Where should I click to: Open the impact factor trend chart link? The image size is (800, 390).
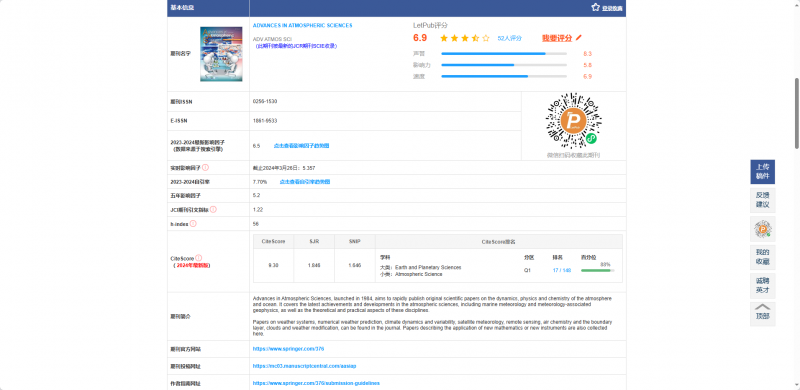(x=302, y=146)
